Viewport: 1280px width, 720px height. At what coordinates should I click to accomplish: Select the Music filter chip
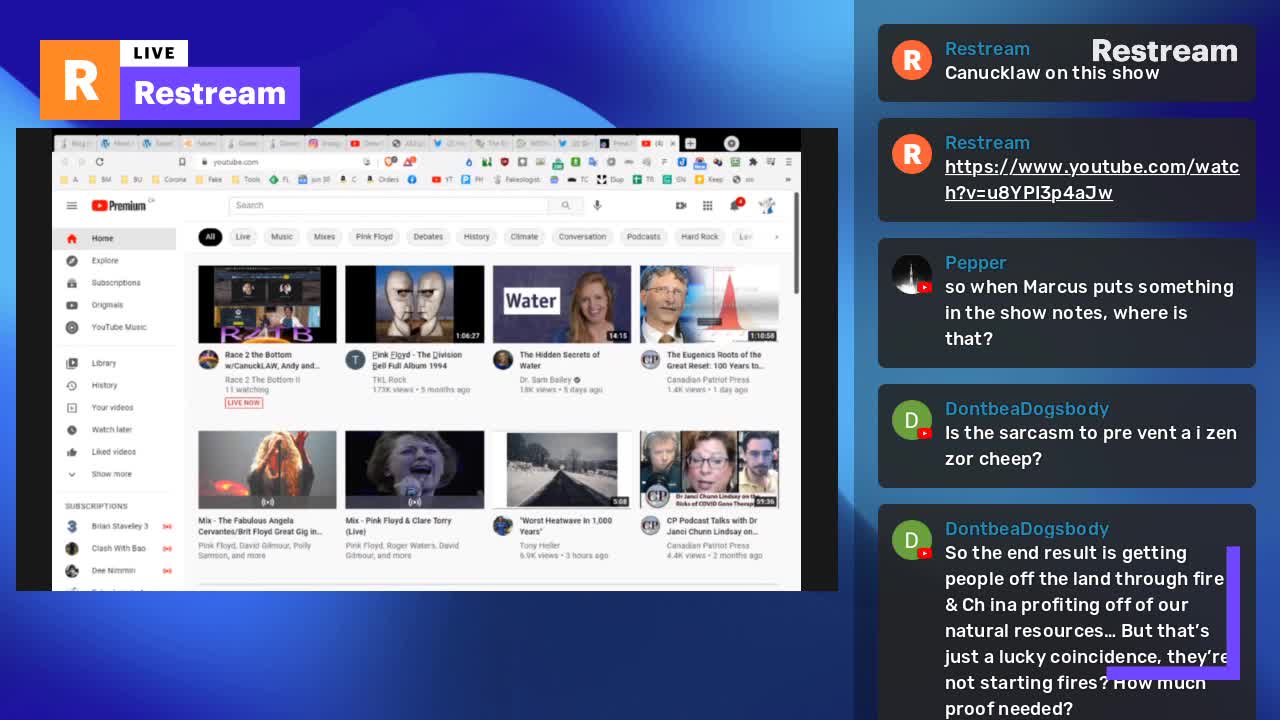(282, 237)
